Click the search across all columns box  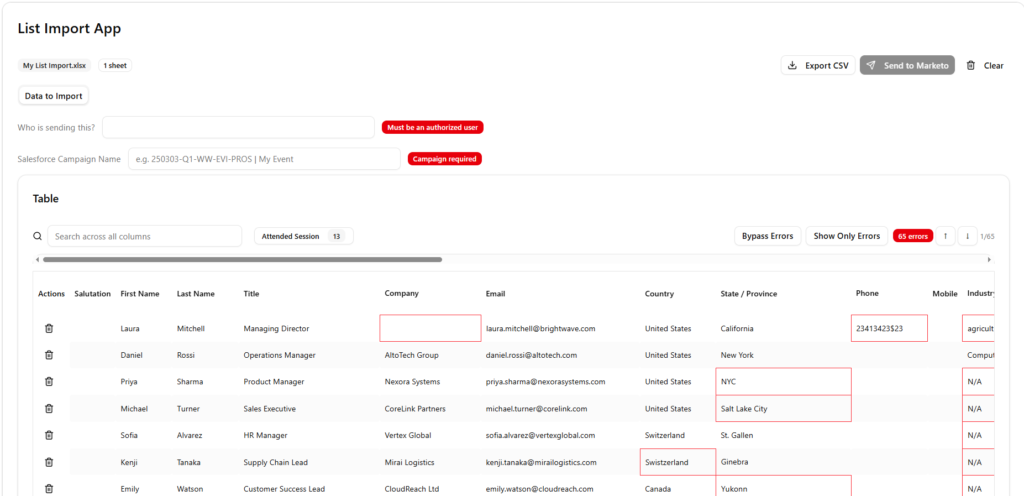click(x=145, y=236)
